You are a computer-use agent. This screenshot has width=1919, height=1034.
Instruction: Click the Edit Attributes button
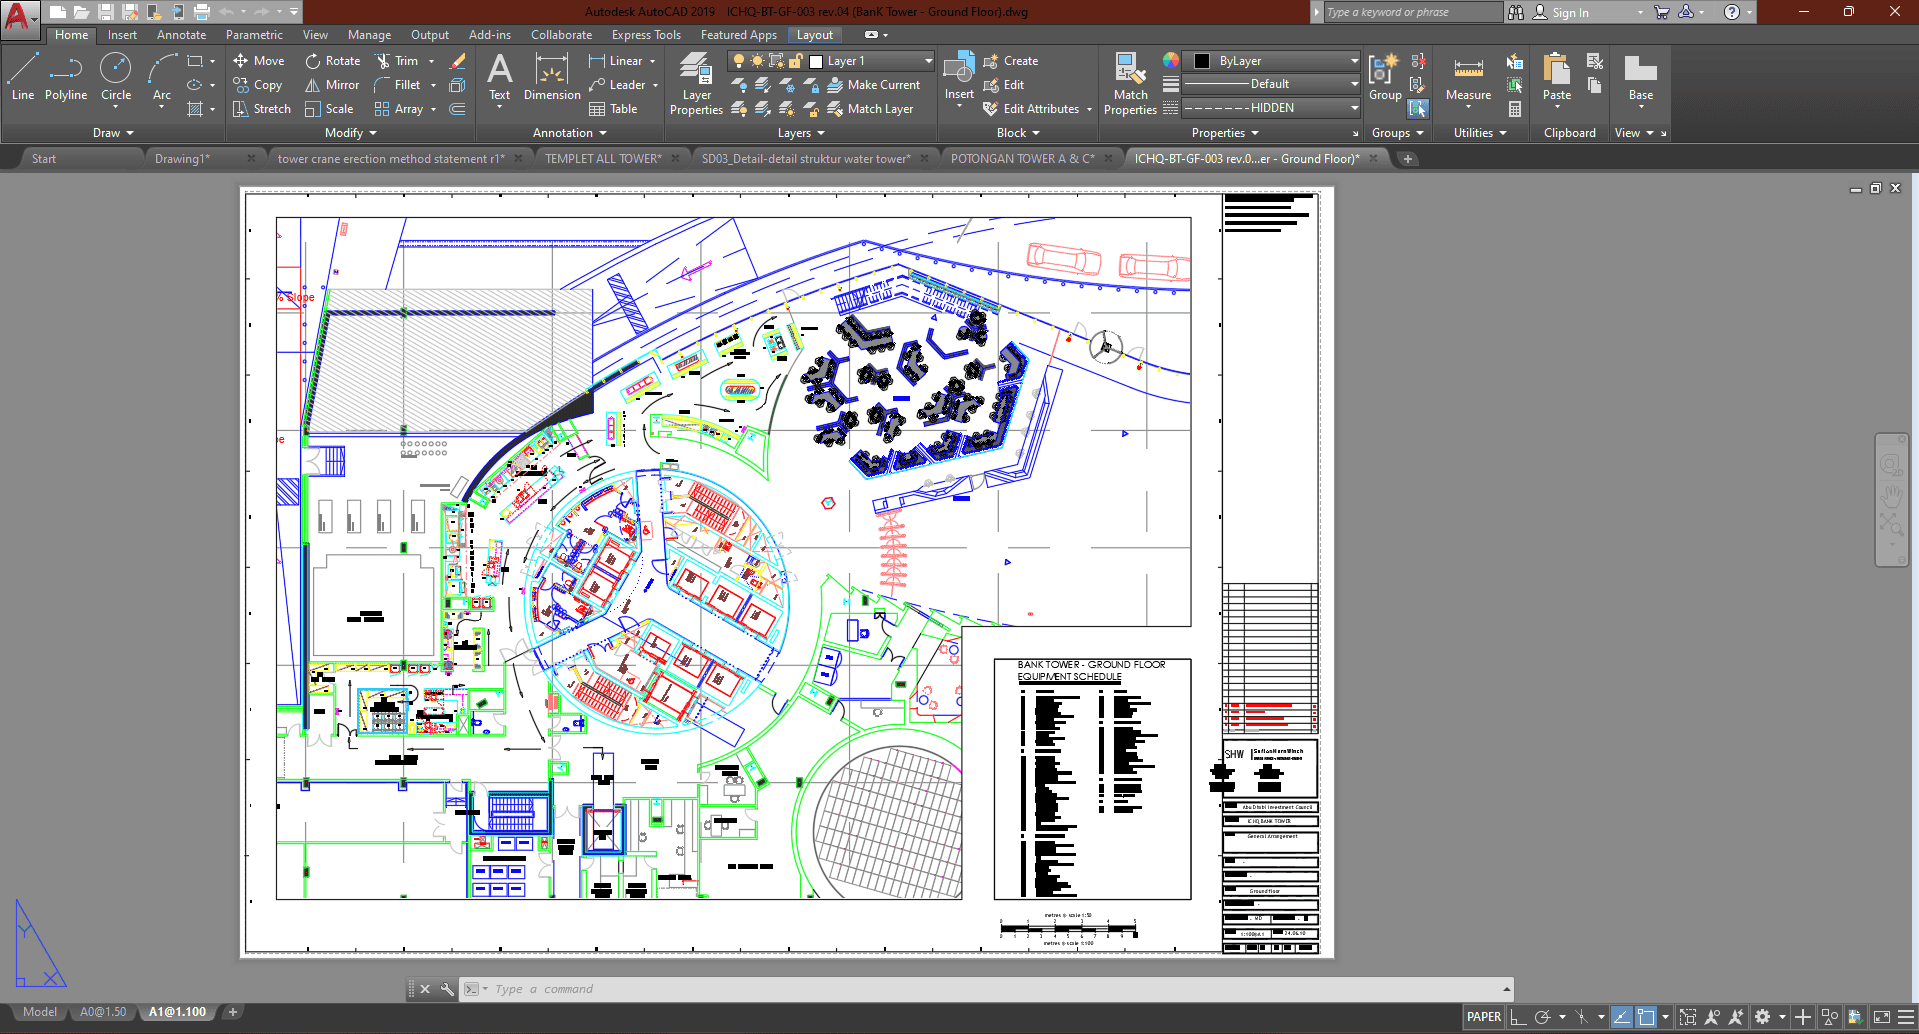pos(1040,109)
